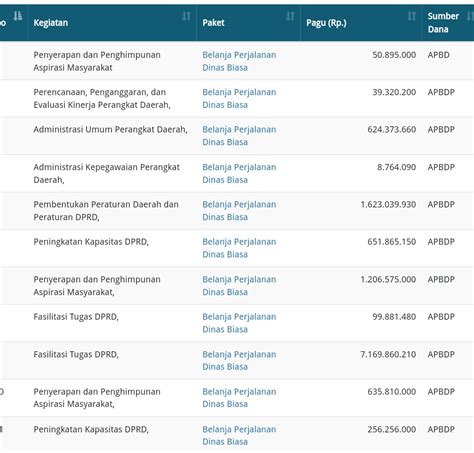Open Belanja Perjalanan Dinas Biasa link for 8.764.090

(239, 173)
